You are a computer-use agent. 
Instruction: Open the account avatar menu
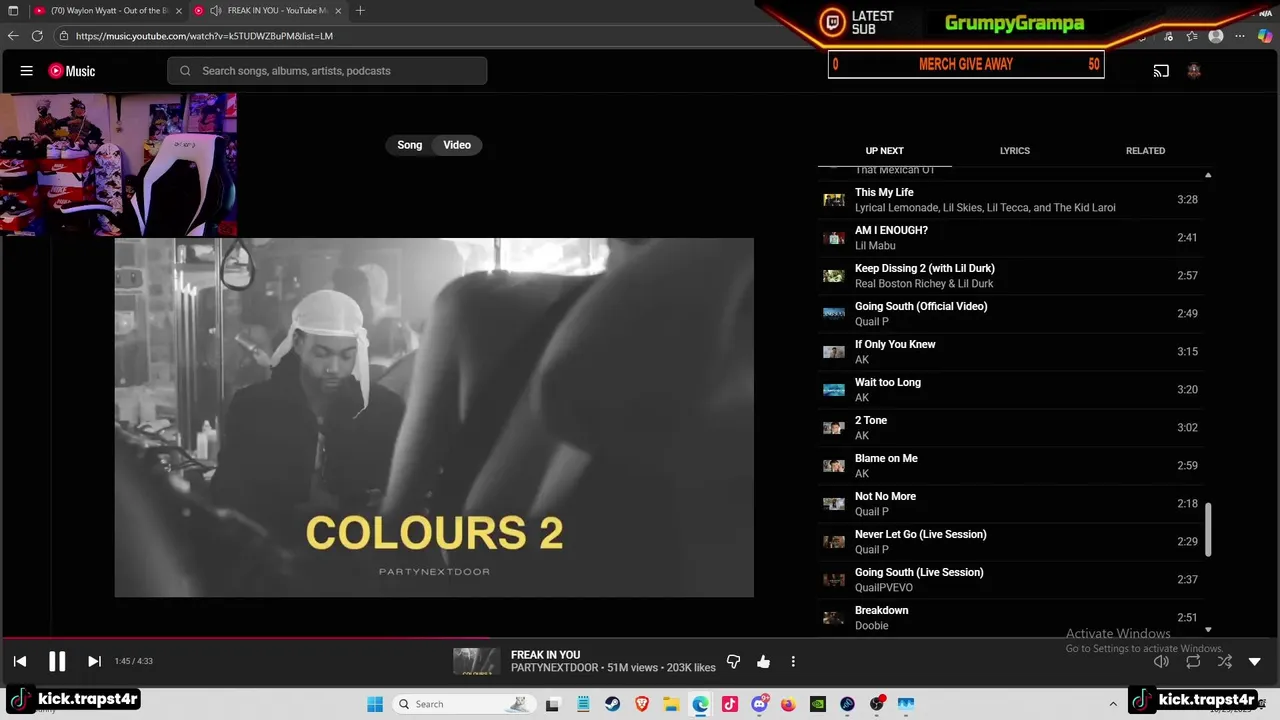[x=1194, y=71]
